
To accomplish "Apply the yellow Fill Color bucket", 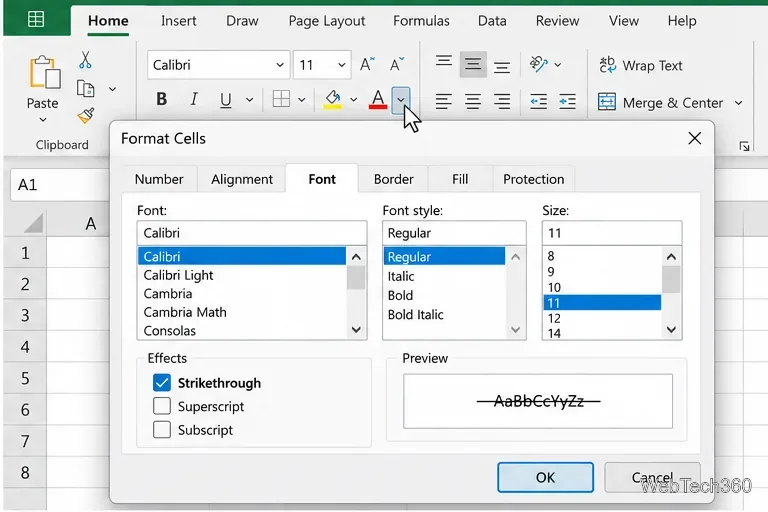I will coord(333,99).
